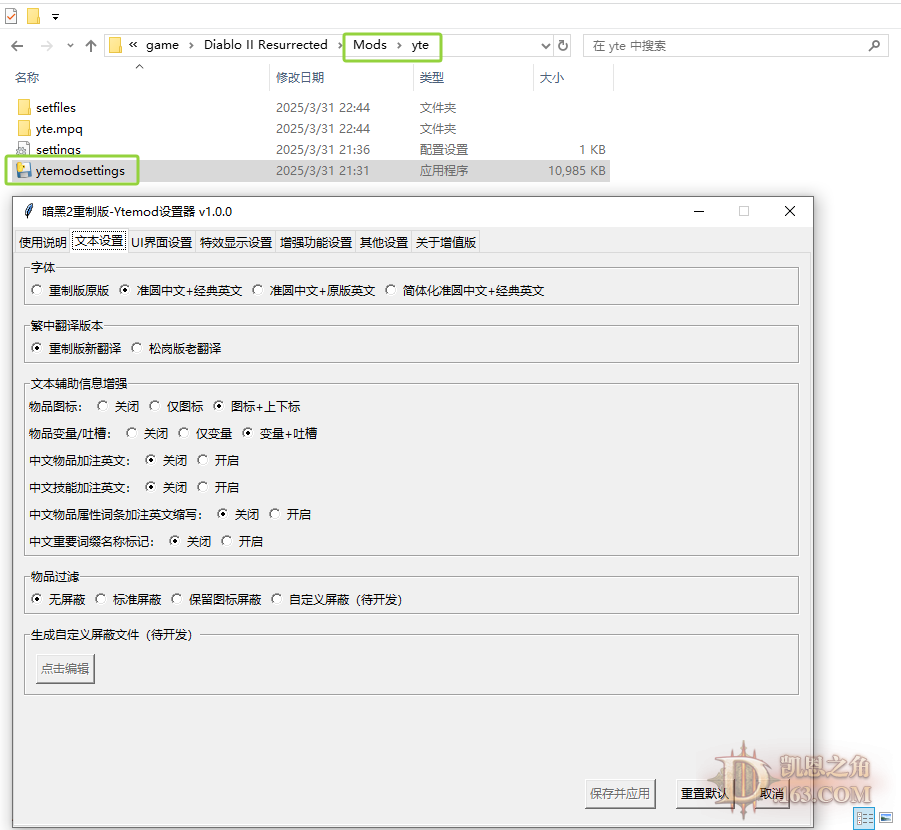Sort files by 名称 column
The image size is (901, 830).
(27, 78)
